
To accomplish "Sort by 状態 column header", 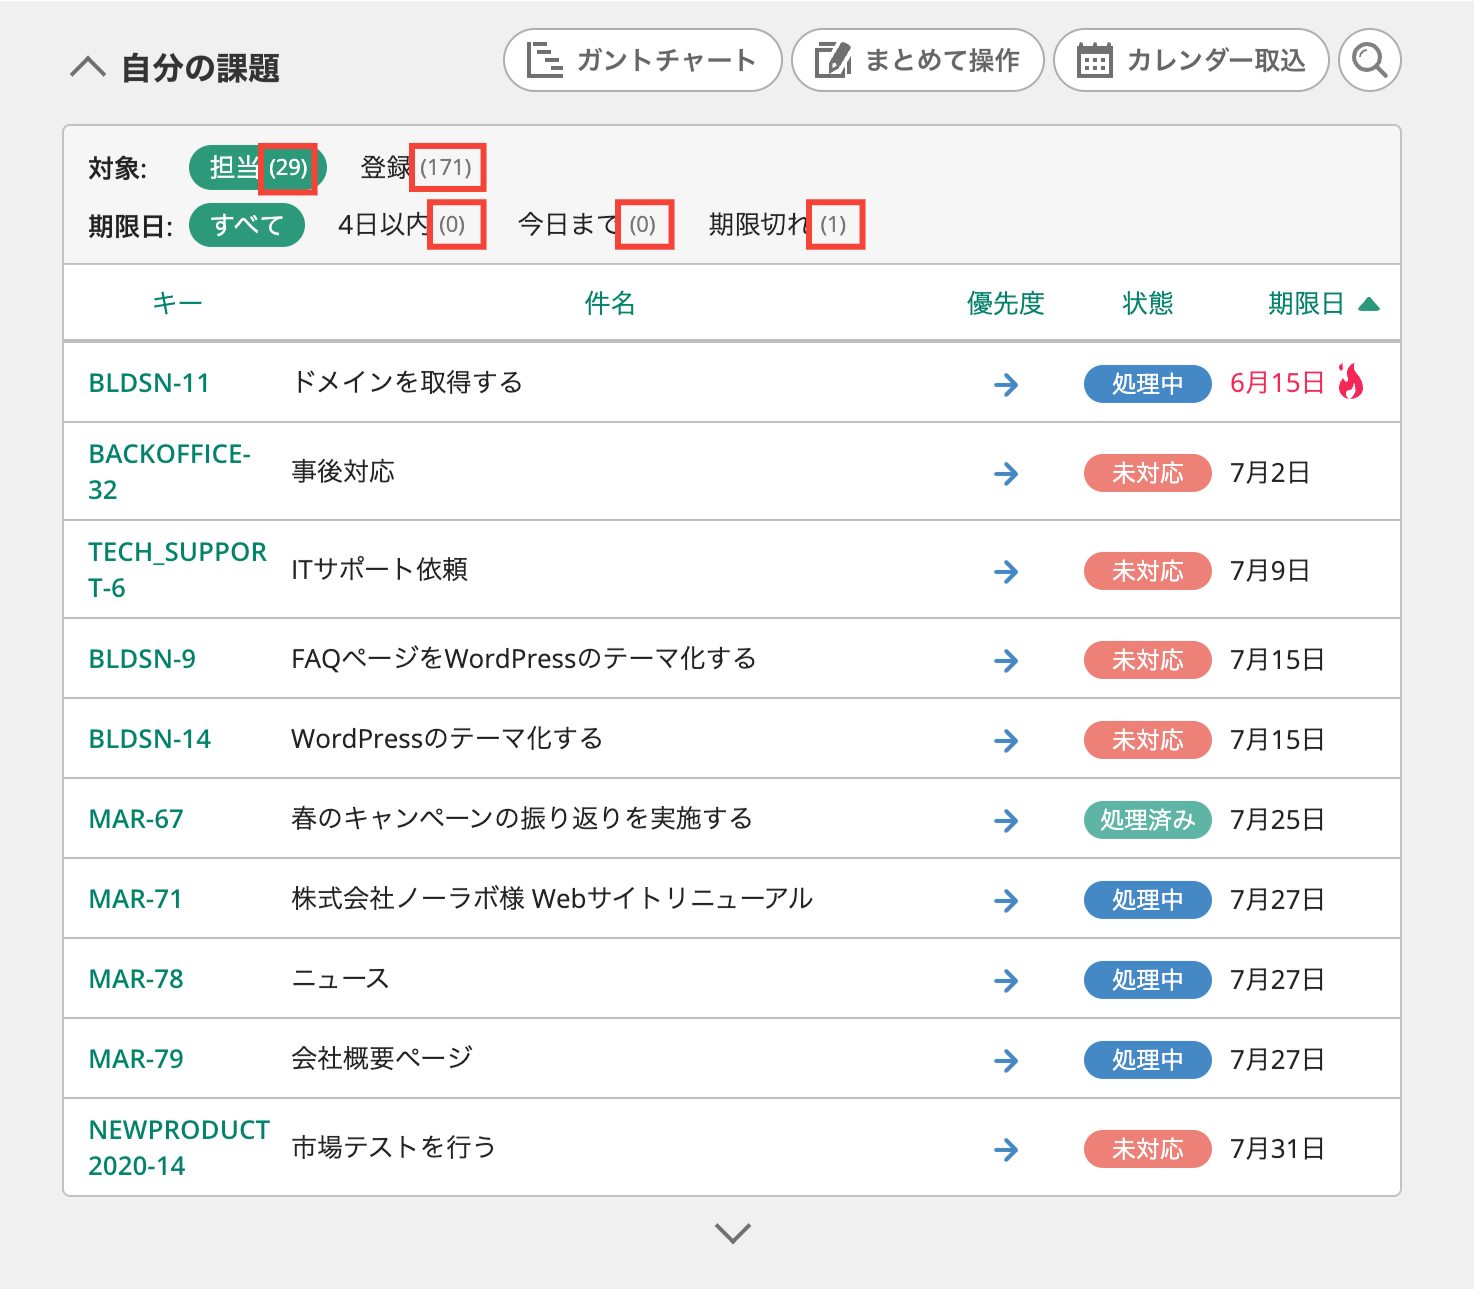I will (1148, 303).
